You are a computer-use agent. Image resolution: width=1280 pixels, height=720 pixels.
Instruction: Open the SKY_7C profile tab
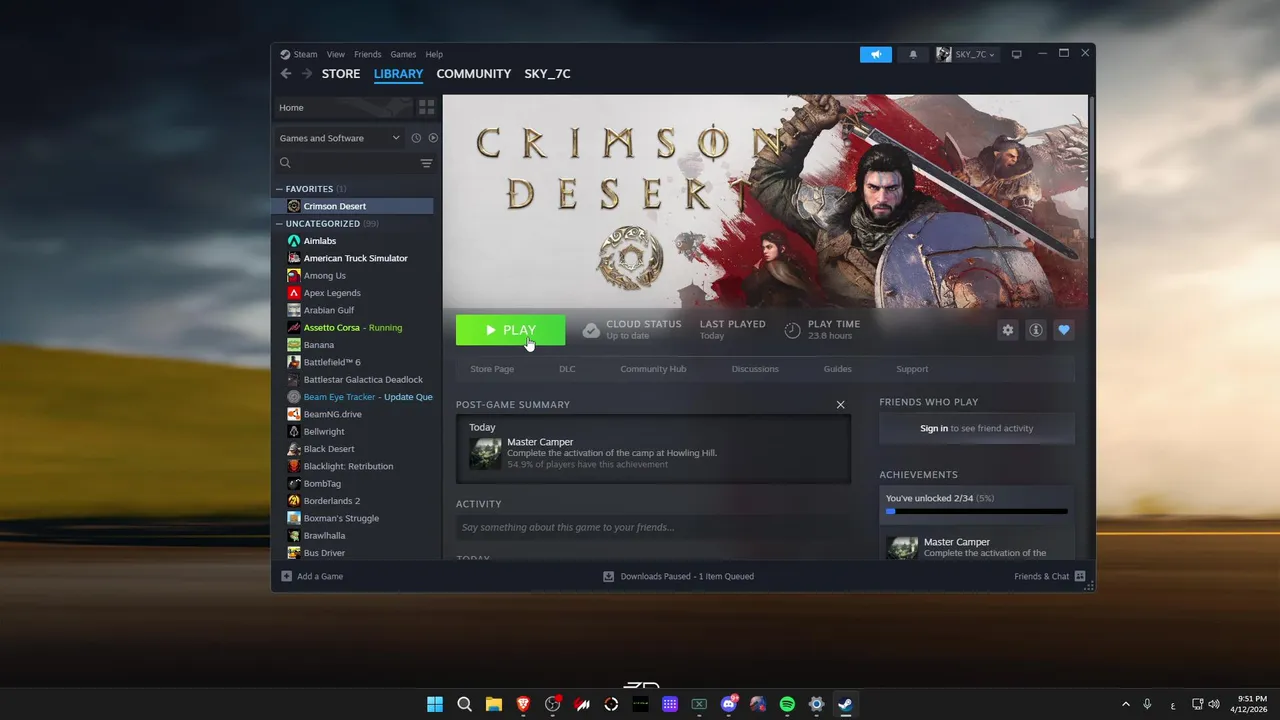(x=547, y=74)
